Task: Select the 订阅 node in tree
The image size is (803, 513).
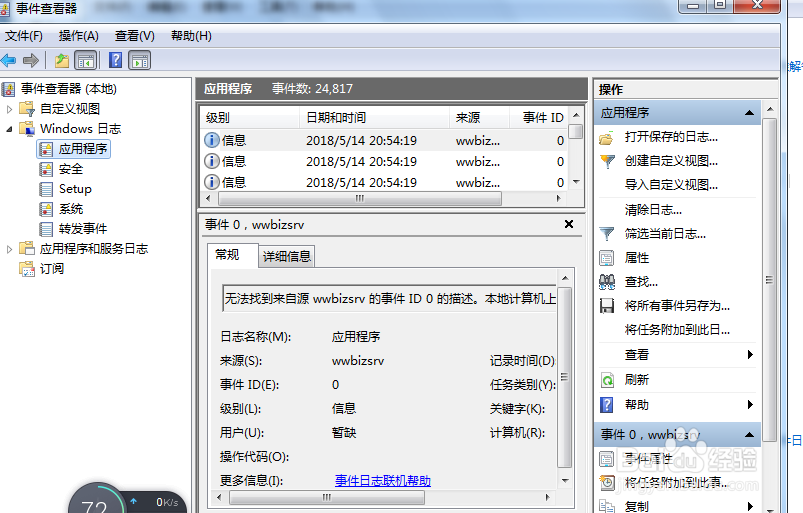Action: tap(52, 269)
